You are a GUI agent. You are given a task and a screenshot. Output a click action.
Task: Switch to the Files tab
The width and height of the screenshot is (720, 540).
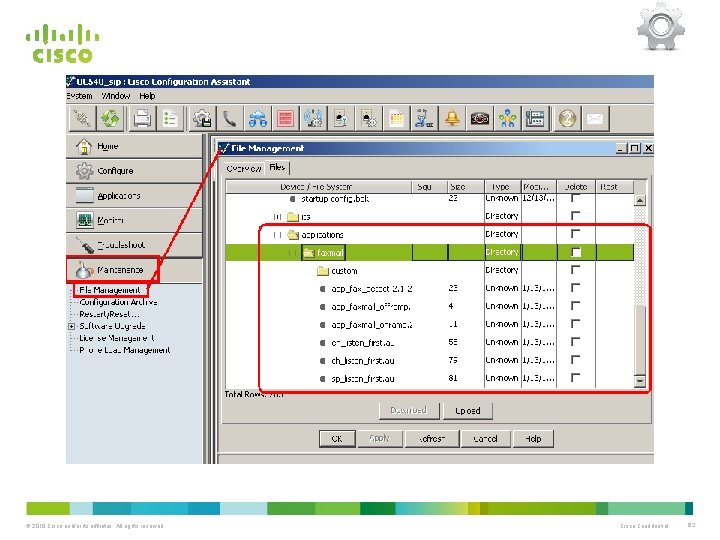click(x=277, y=168)
